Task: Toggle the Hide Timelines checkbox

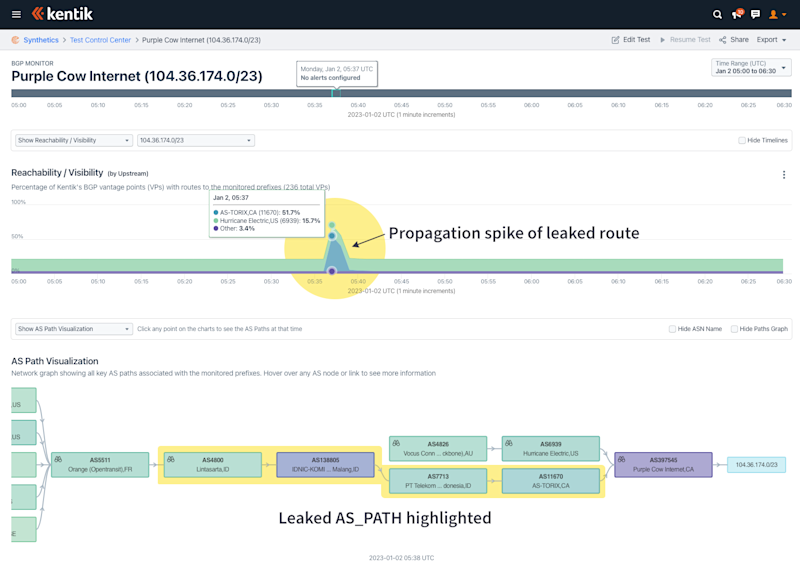Action: [742, 140]
